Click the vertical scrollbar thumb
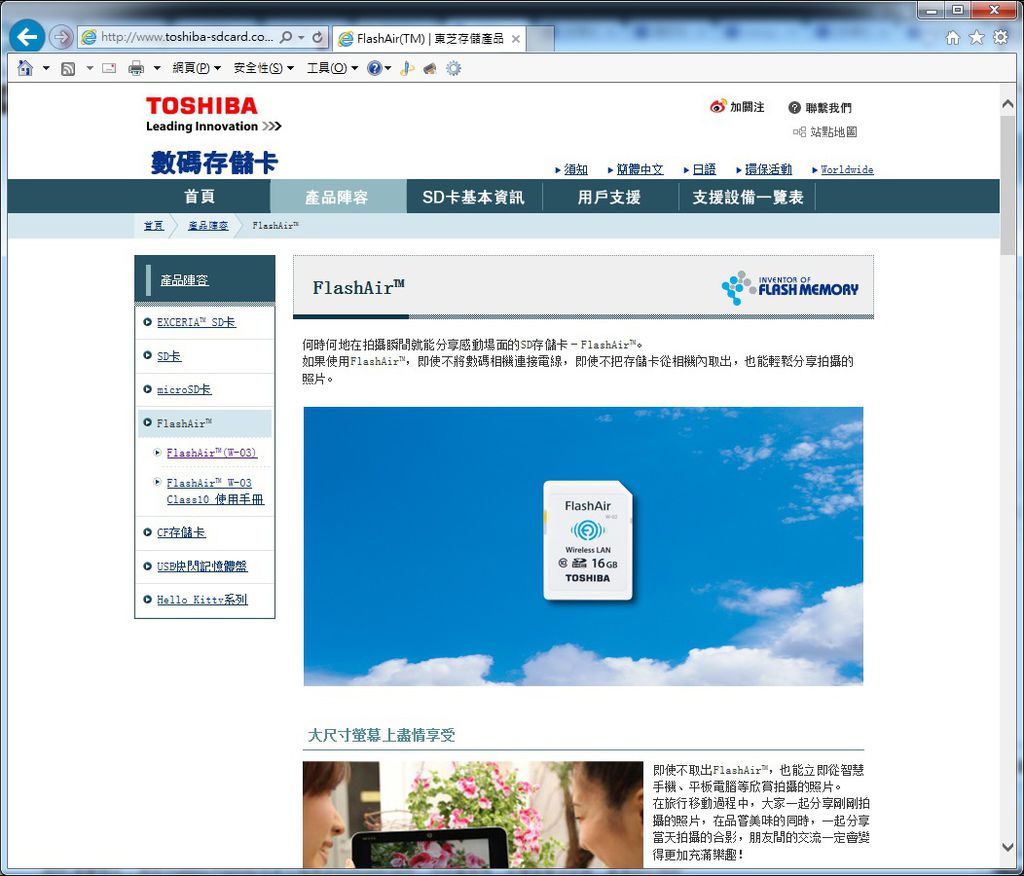 click(x=1007, y=186)
